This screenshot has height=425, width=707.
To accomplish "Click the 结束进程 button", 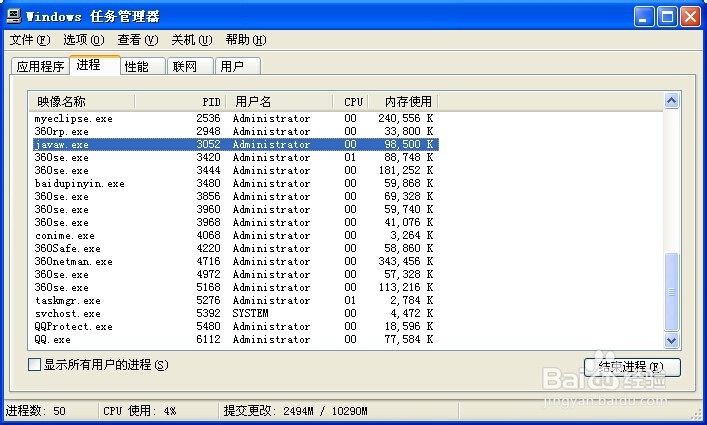I will pyautogui.click(x=632, y=367).
